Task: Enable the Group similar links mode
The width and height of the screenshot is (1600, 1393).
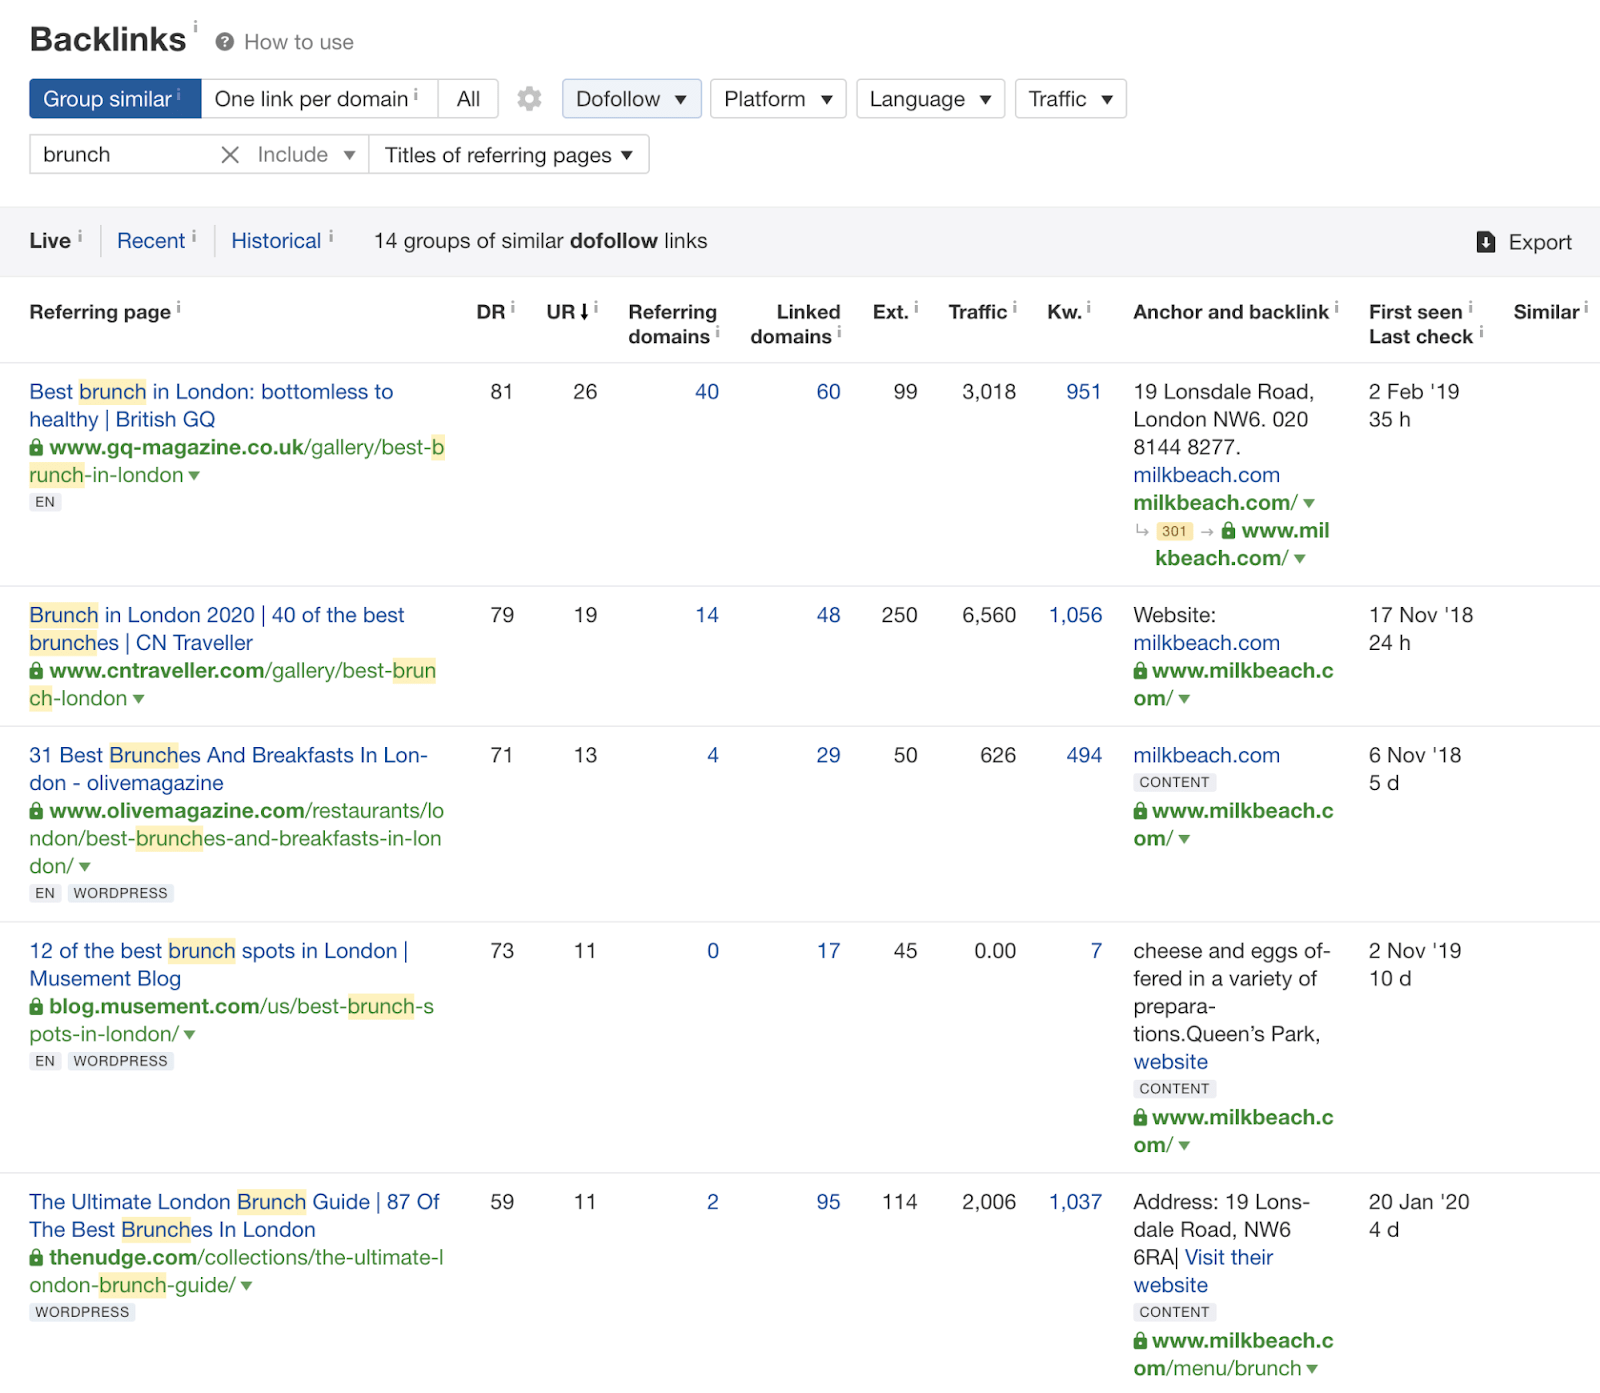Action: 108,99
